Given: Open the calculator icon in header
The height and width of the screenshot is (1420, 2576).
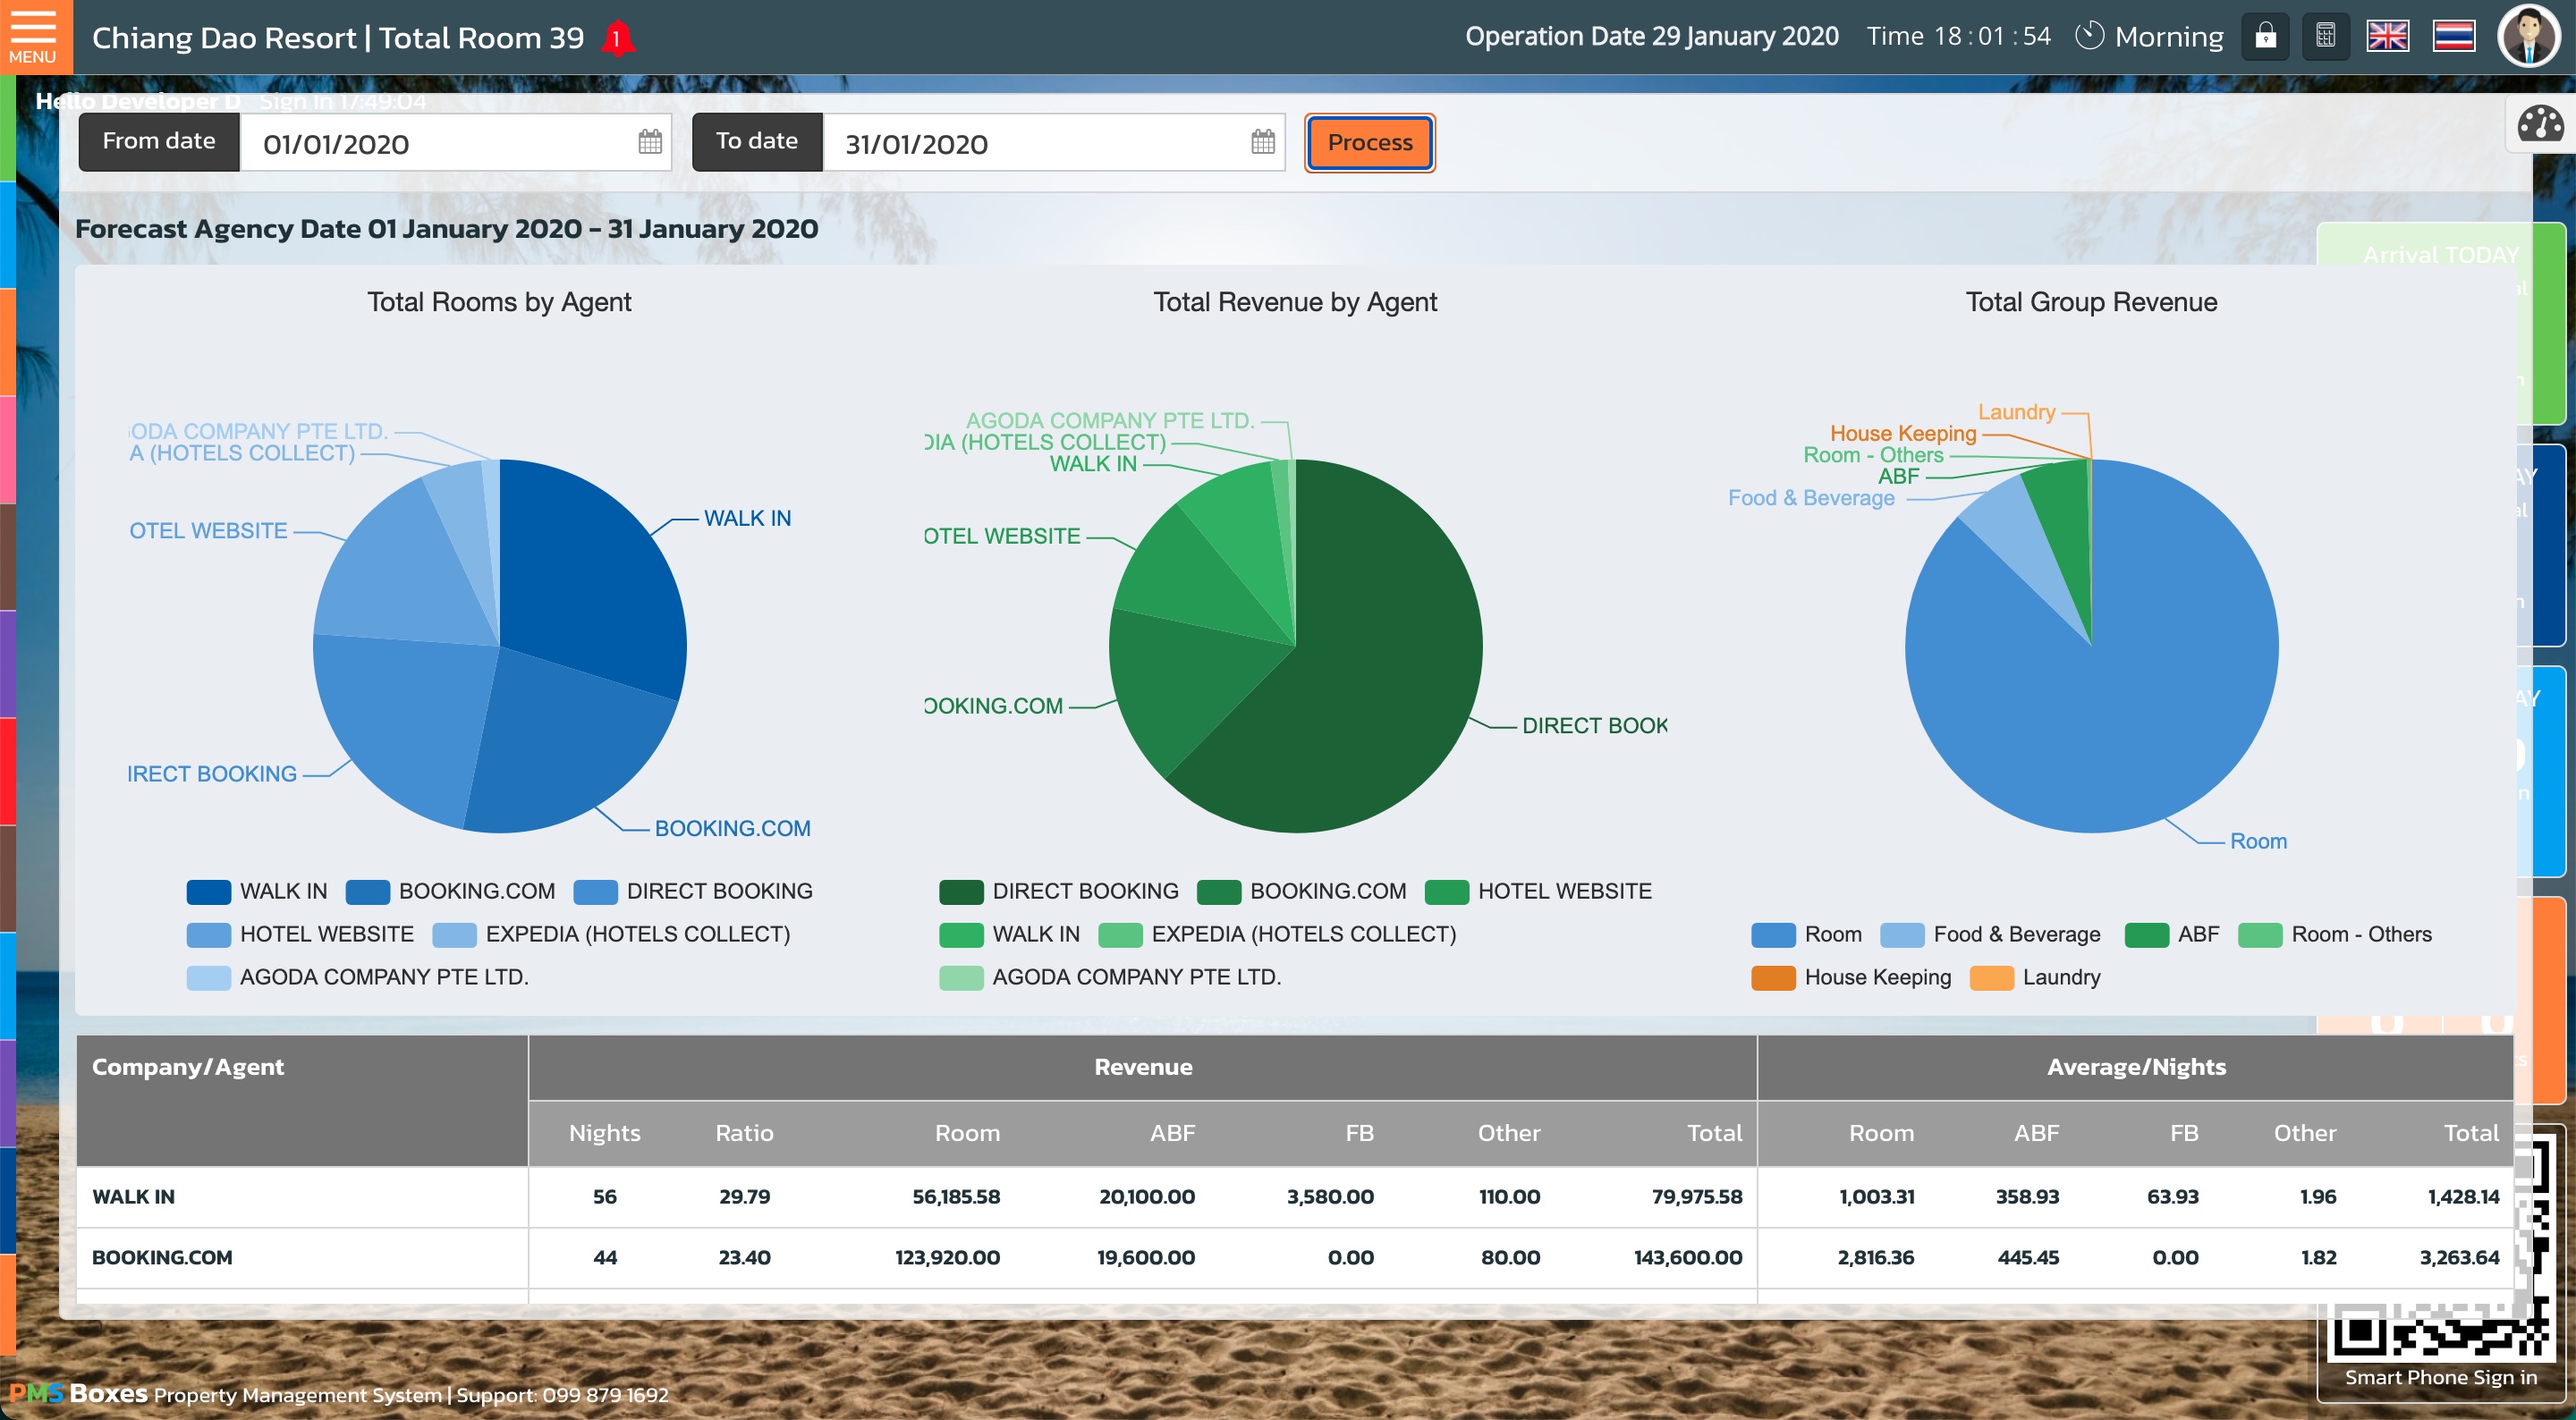Looking at the screenshot, I should (2325, 37).
